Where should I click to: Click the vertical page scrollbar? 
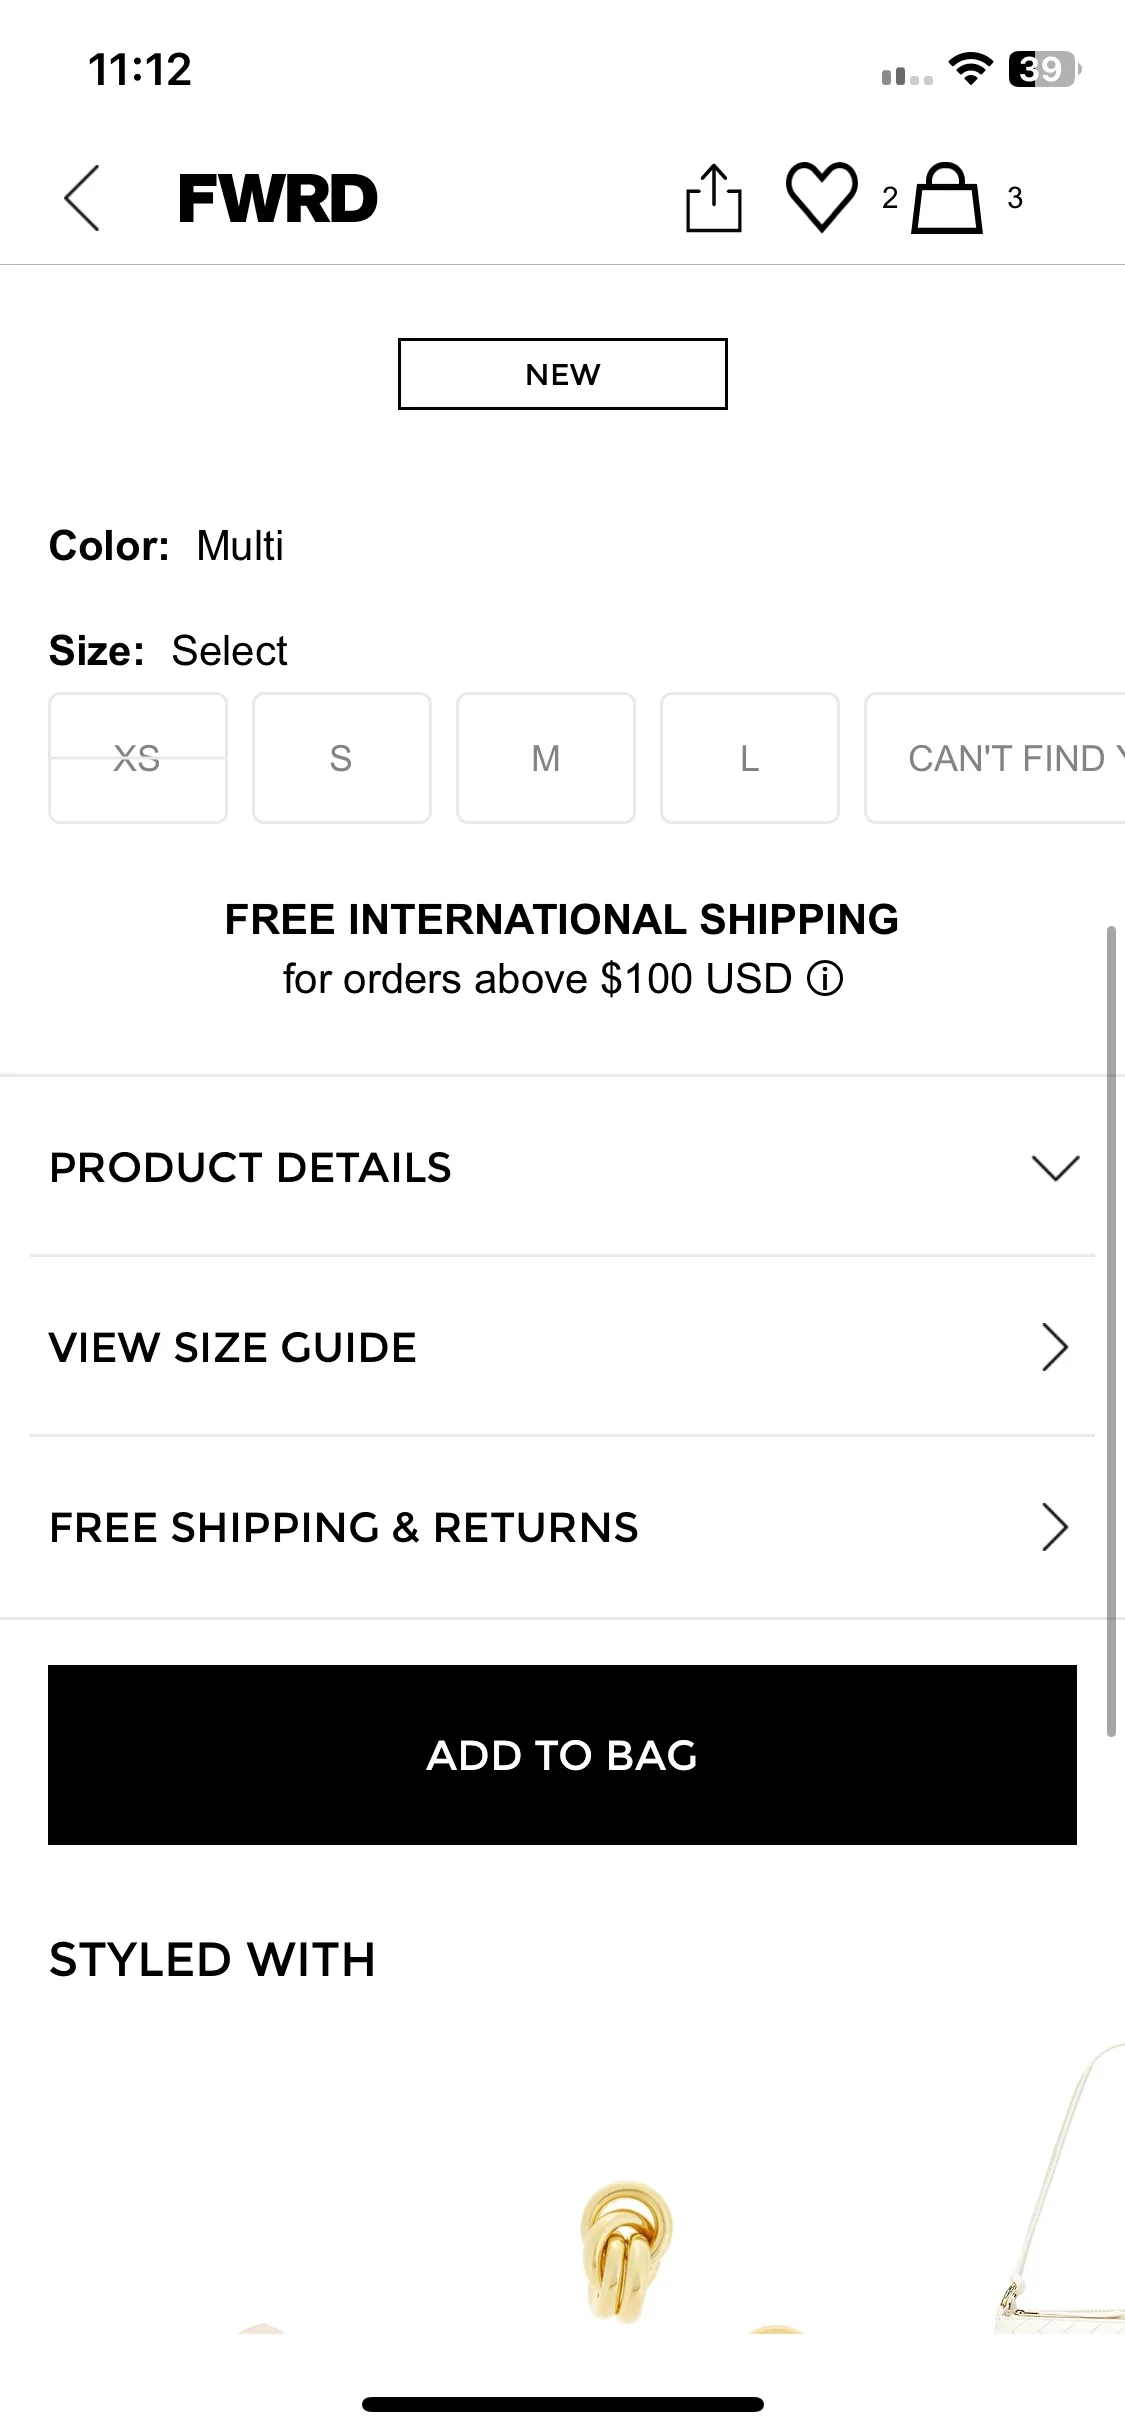[x=1111, y=1331]
